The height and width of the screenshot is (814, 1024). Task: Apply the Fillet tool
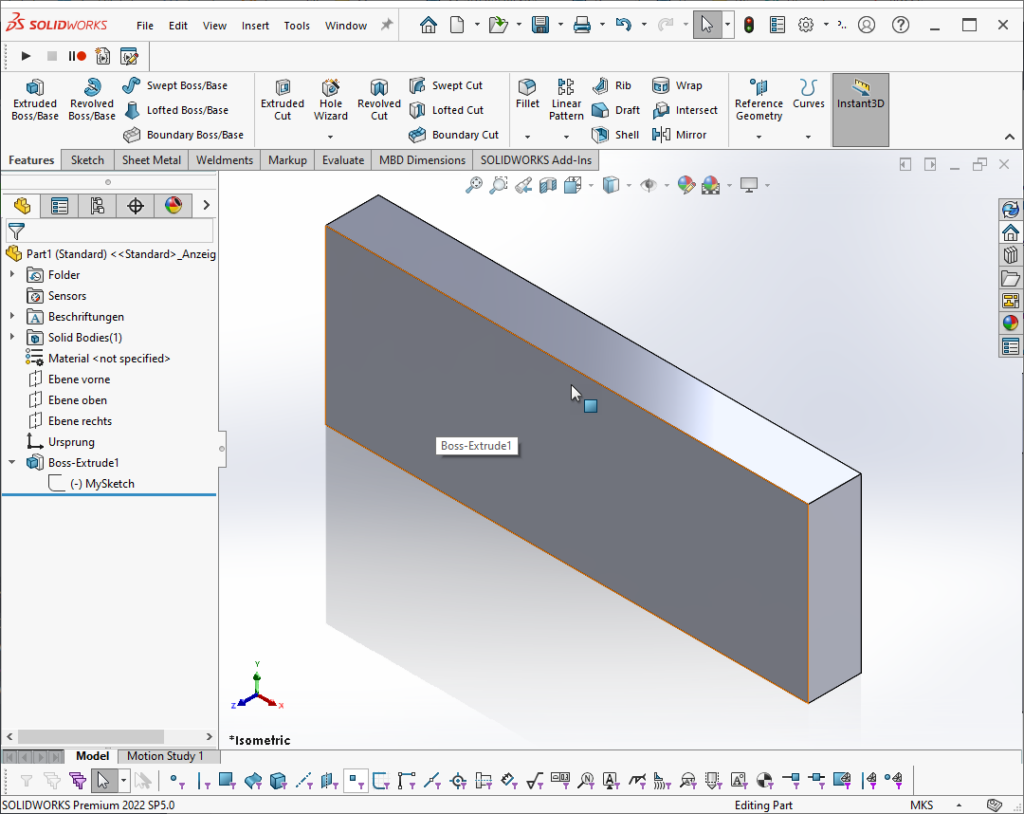click(527, 93)
